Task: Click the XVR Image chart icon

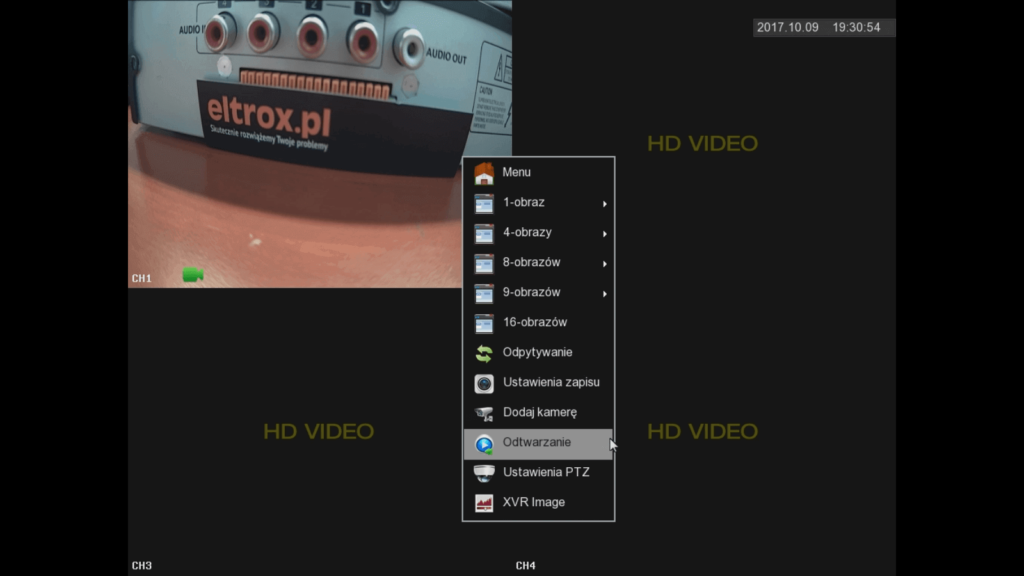Action: [484, 503]
